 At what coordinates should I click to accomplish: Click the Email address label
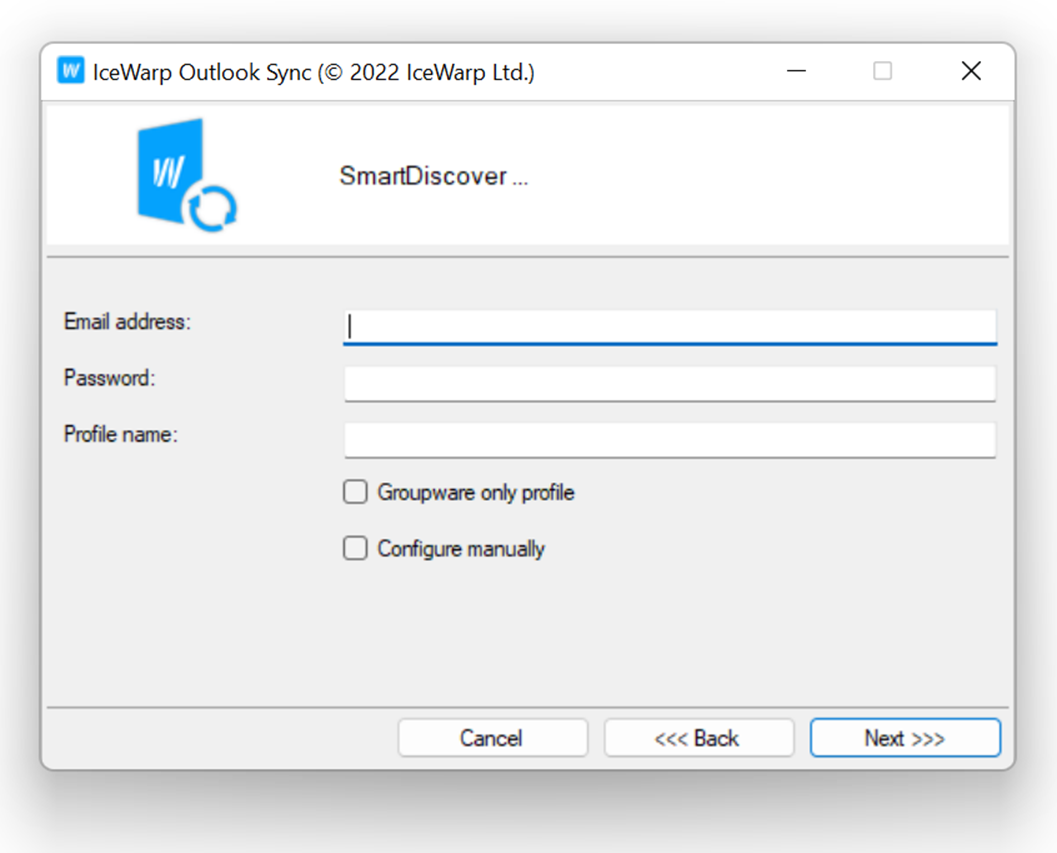click(x=127, y=322)
